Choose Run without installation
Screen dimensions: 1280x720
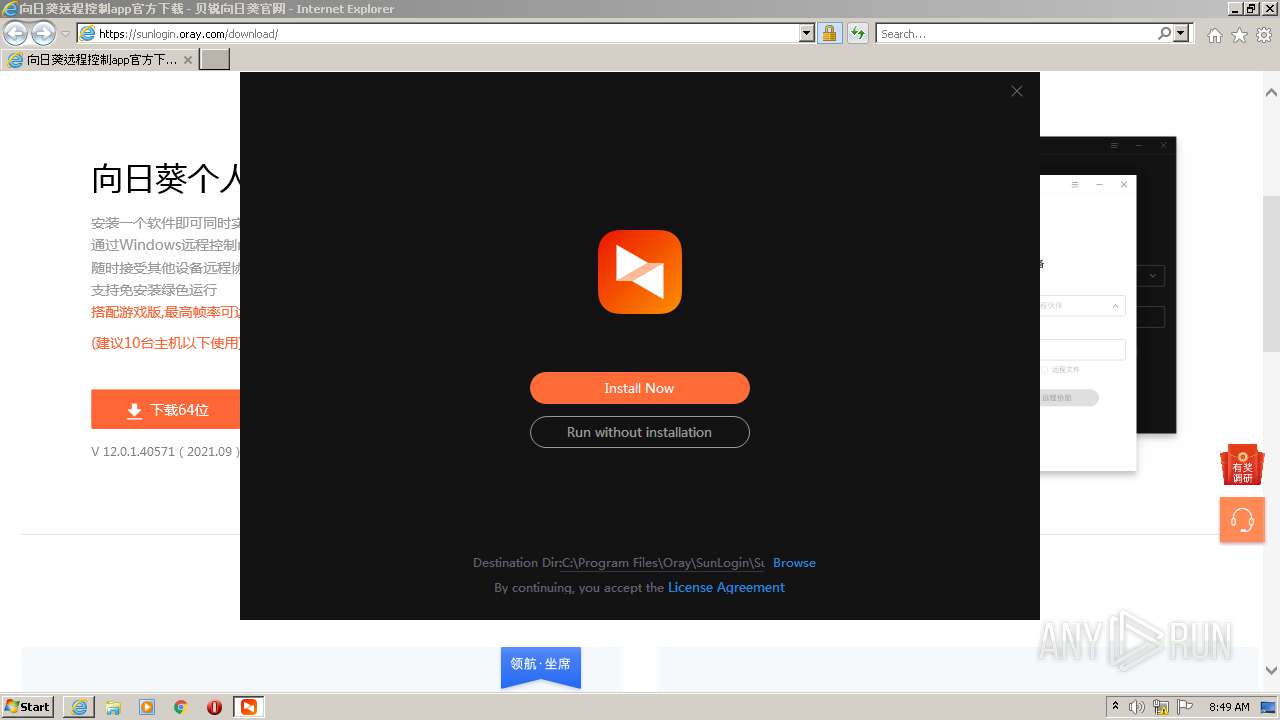639,432
